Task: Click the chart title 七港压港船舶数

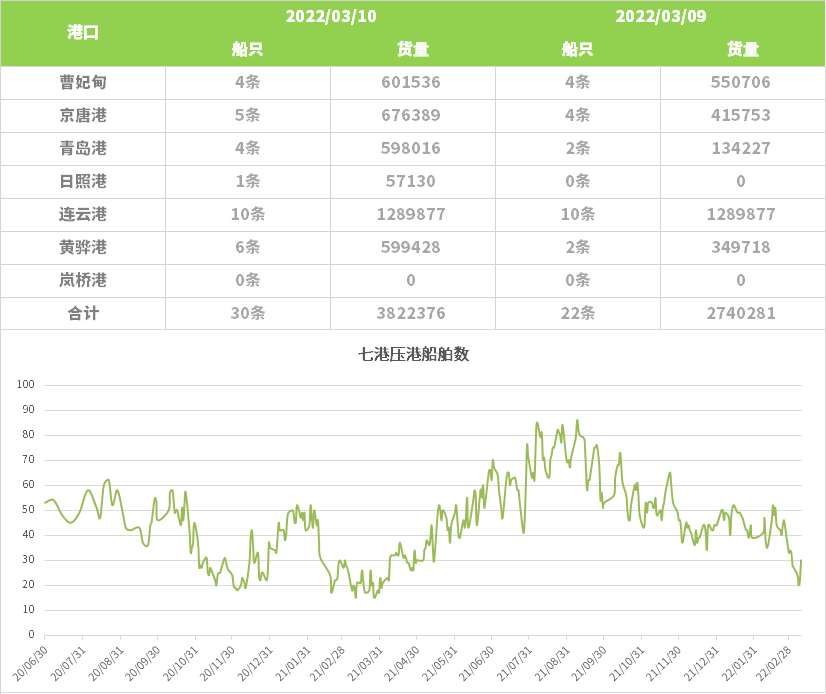Action: (413, 354)
